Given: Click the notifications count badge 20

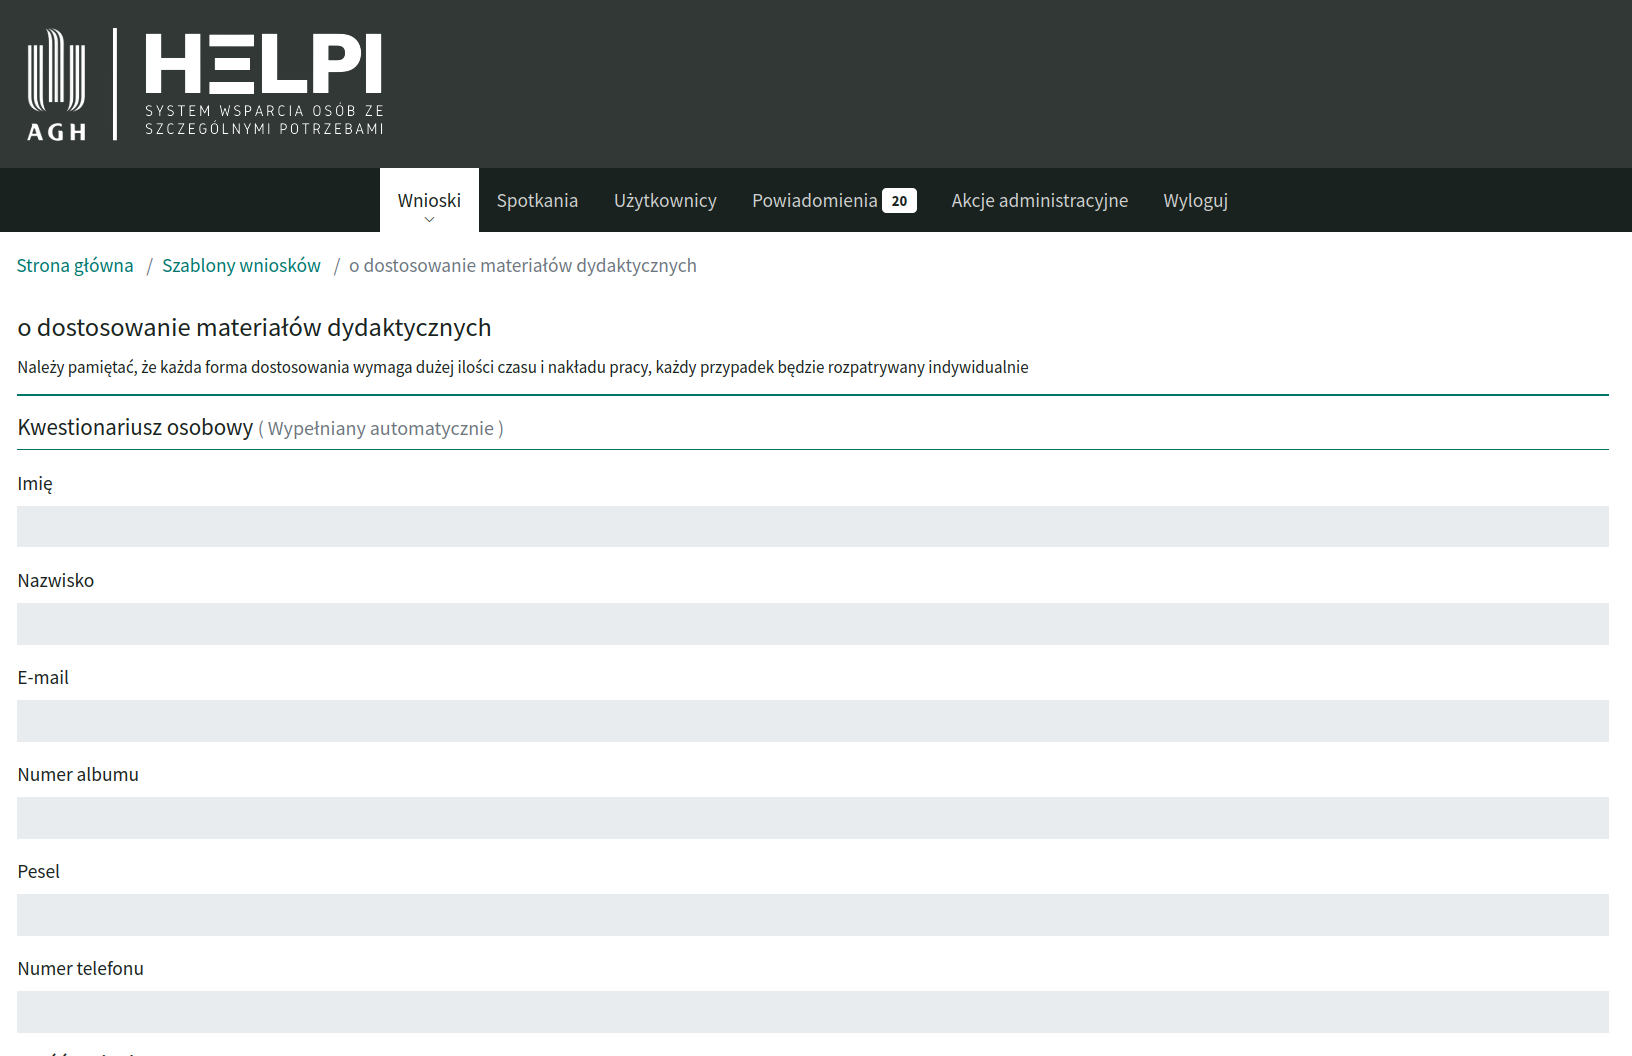Looking at the screenshot, I should pos(899,201).
